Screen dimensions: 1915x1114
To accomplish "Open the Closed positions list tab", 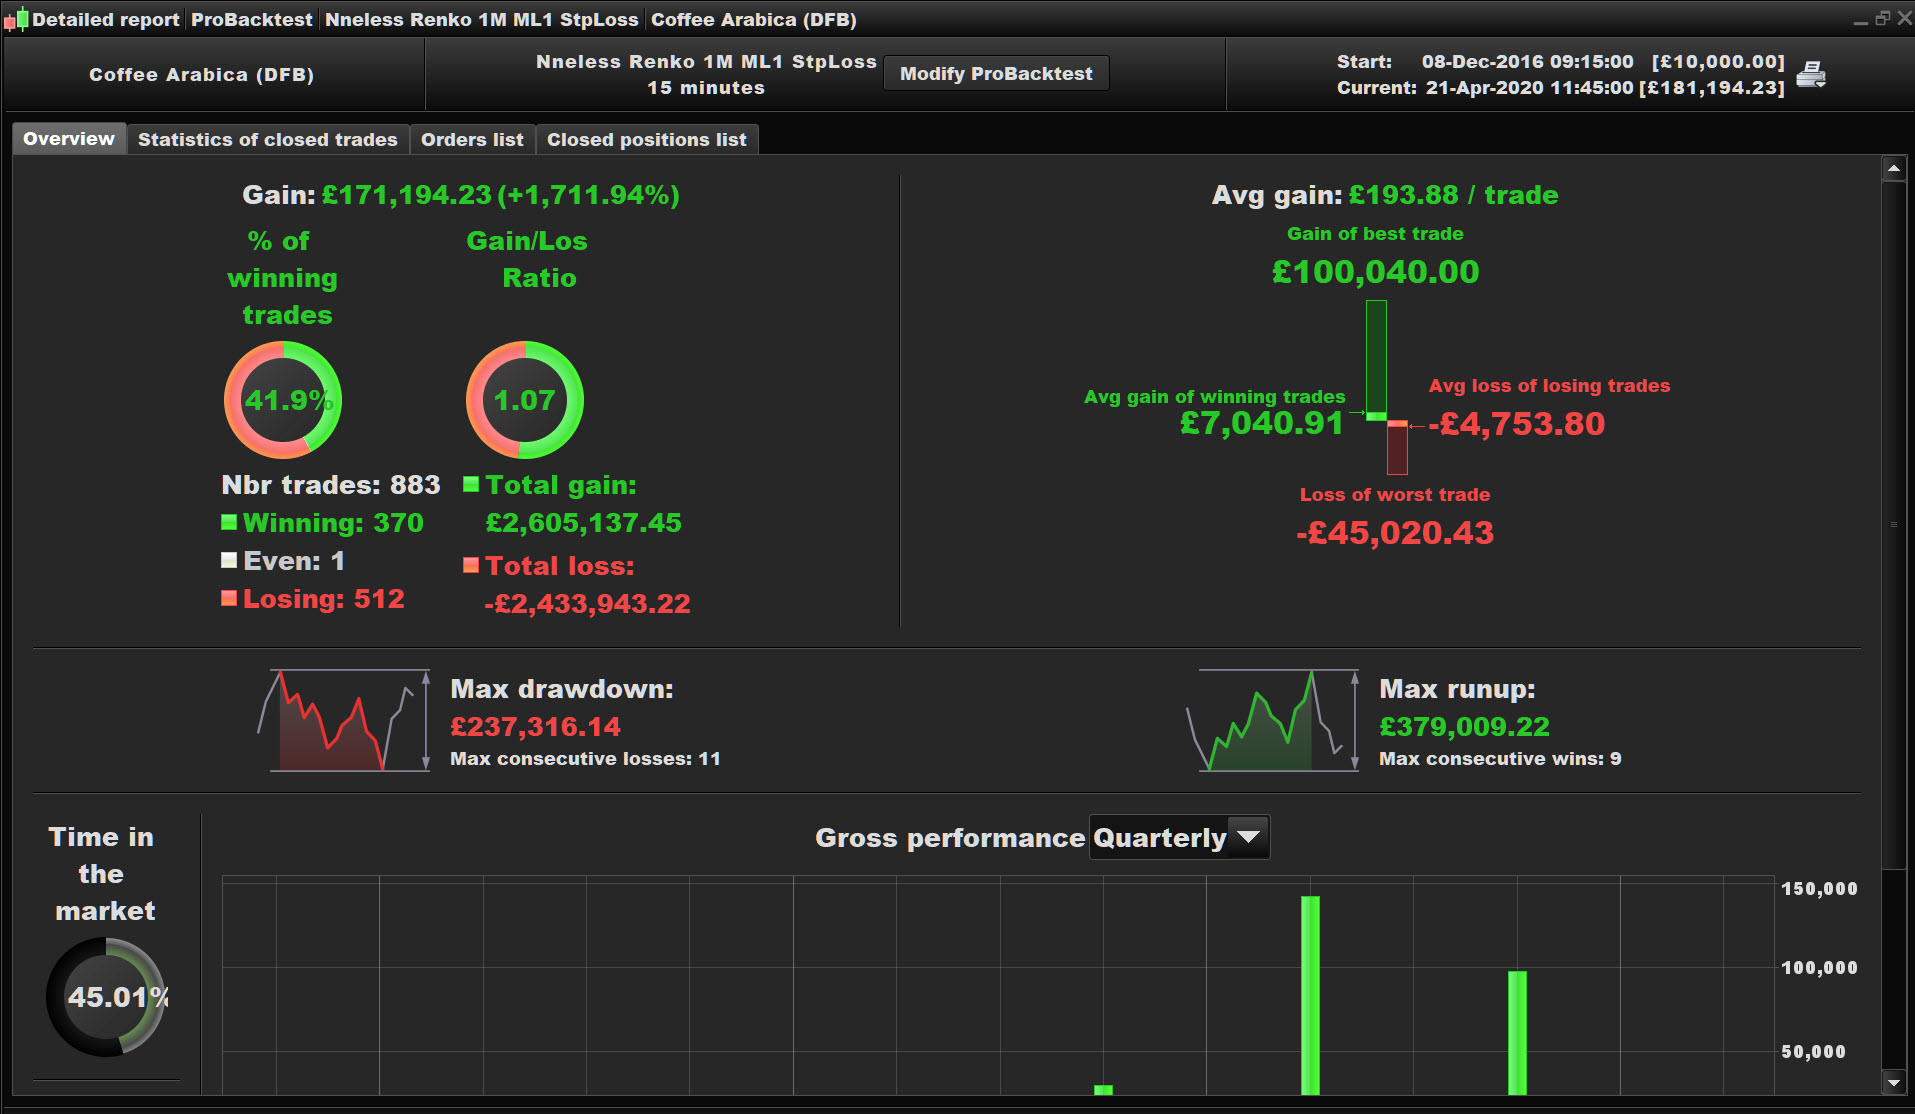I will 647,140.
